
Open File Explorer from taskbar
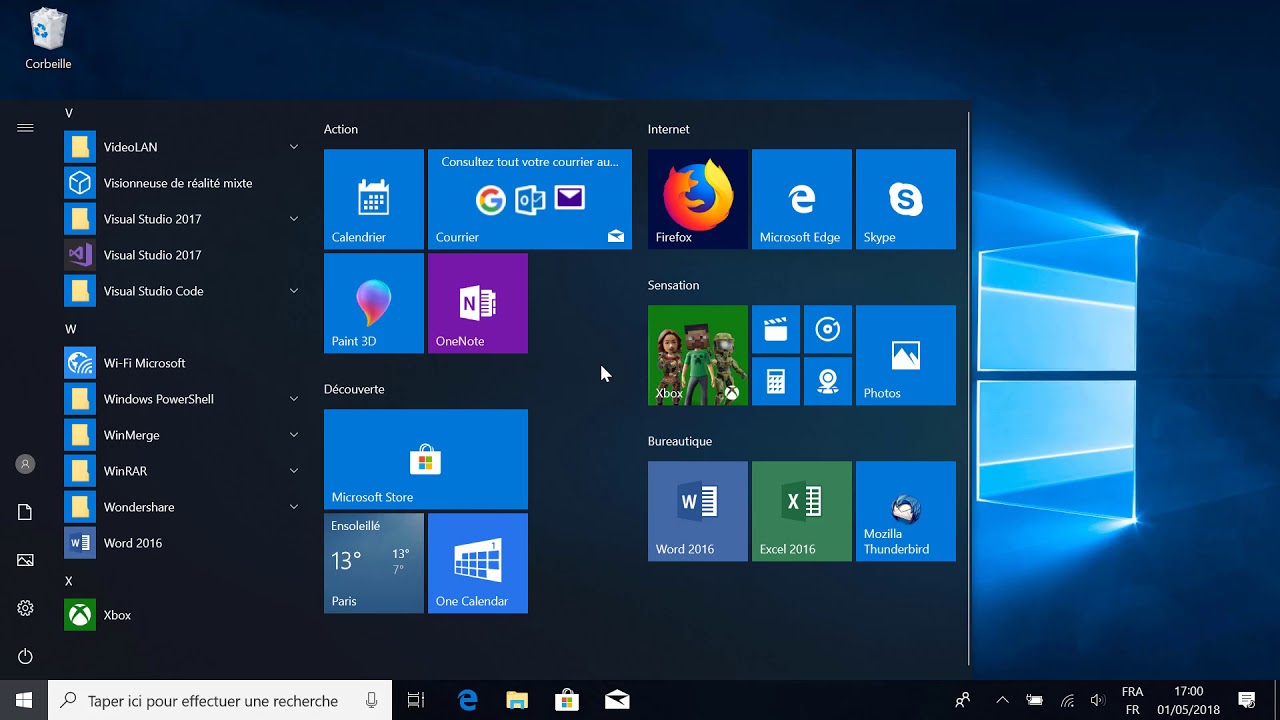(x=517, y=701)
